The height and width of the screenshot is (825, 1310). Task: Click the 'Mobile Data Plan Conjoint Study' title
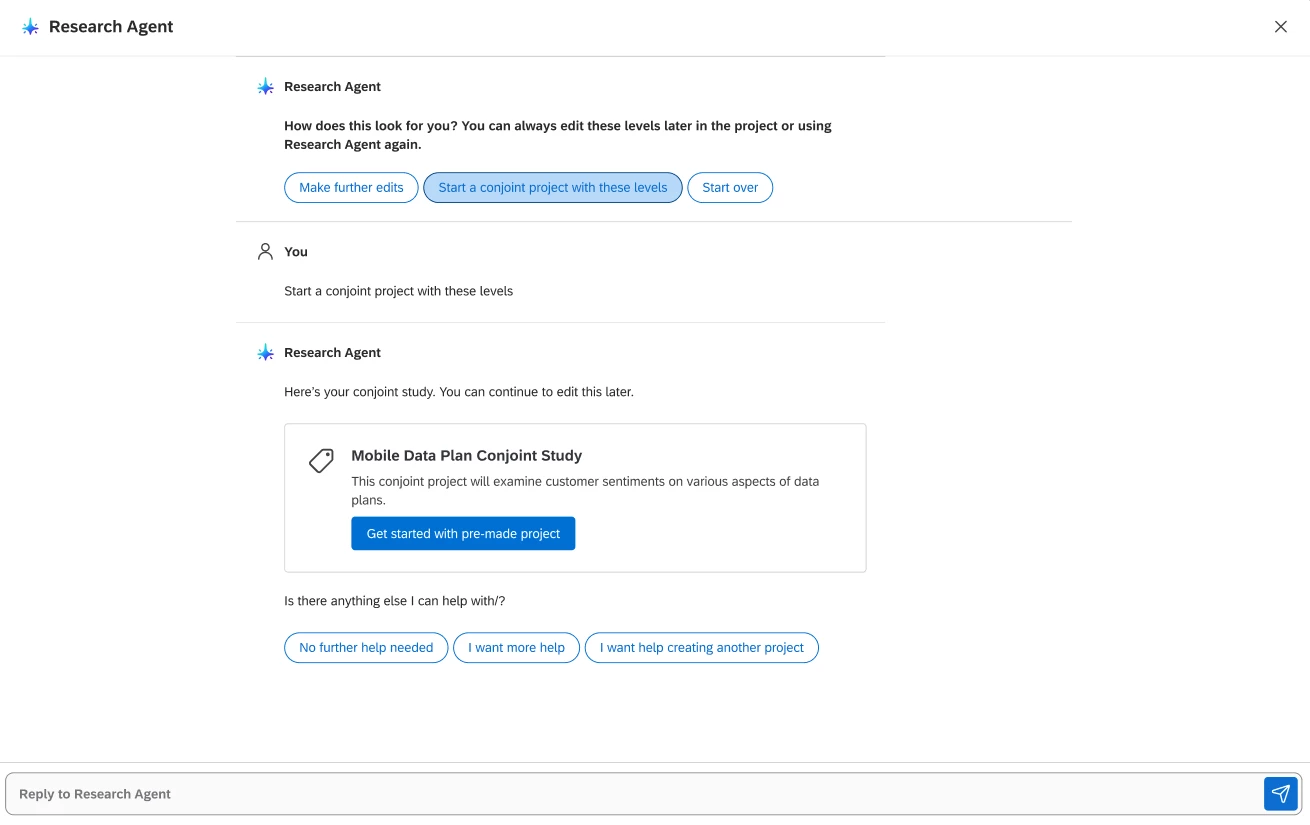(x=466, y=455)
